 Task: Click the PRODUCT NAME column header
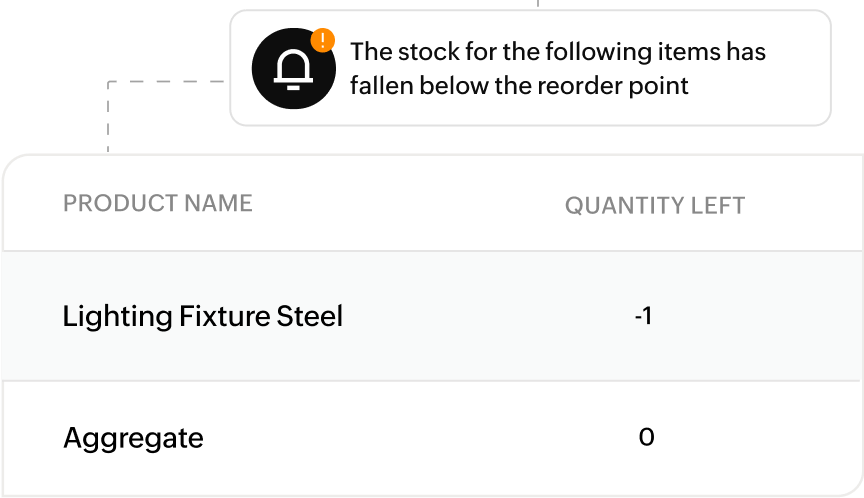pyautogui.click(x=157, y=204)
